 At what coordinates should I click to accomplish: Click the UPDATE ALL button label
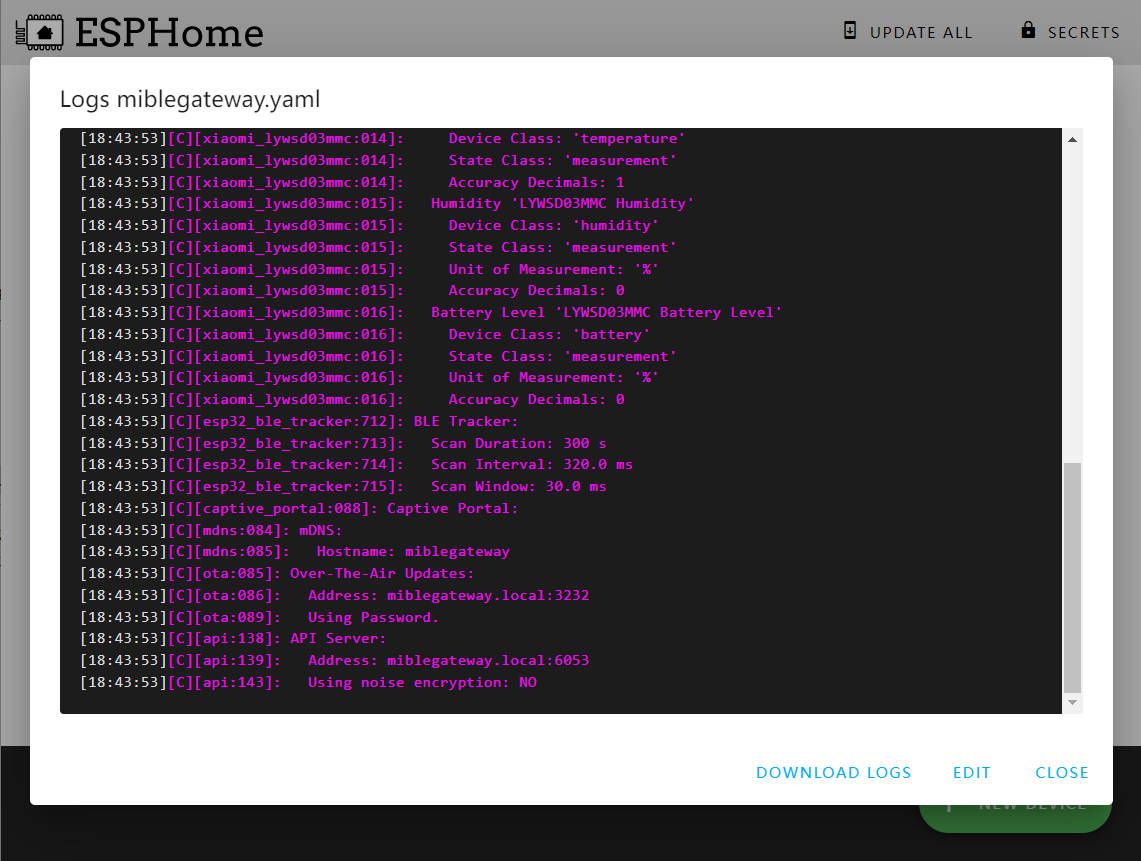click(x=921, y=33)
